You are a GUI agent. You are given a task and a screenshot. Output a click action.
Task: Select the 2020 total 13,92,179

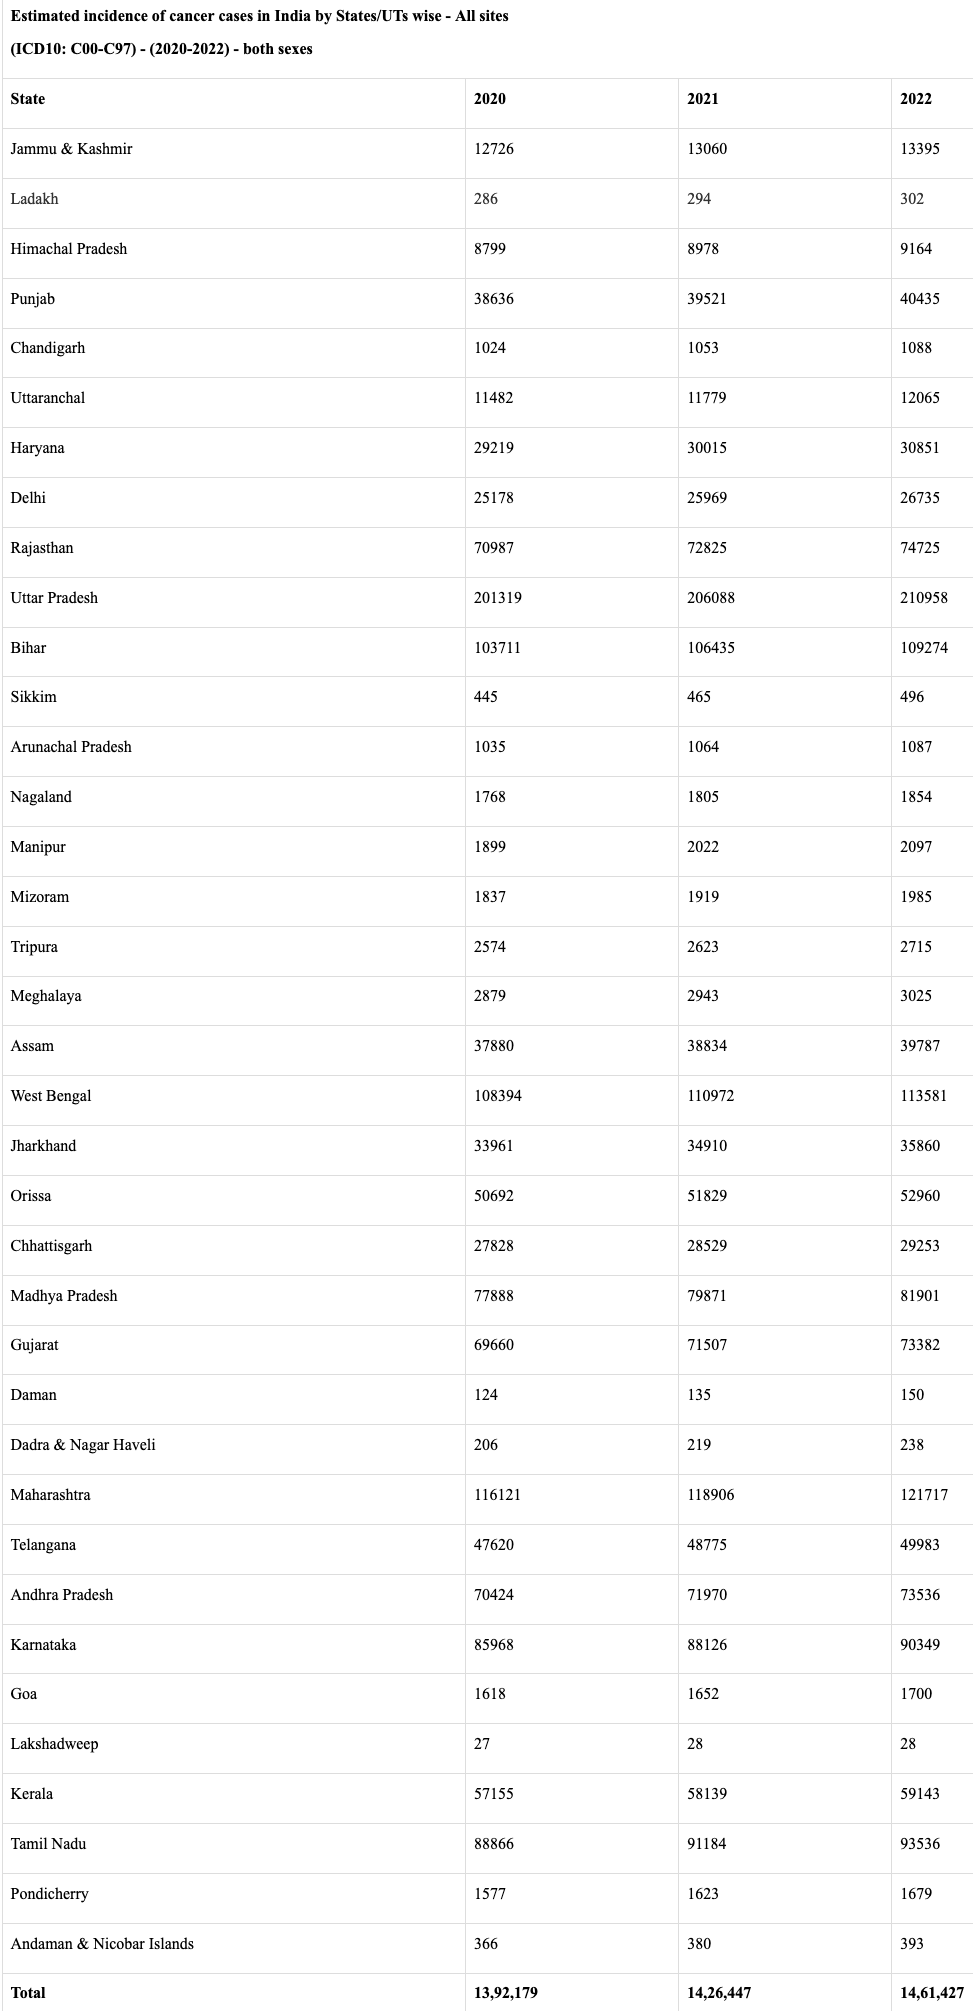[x=506, y=1993]
